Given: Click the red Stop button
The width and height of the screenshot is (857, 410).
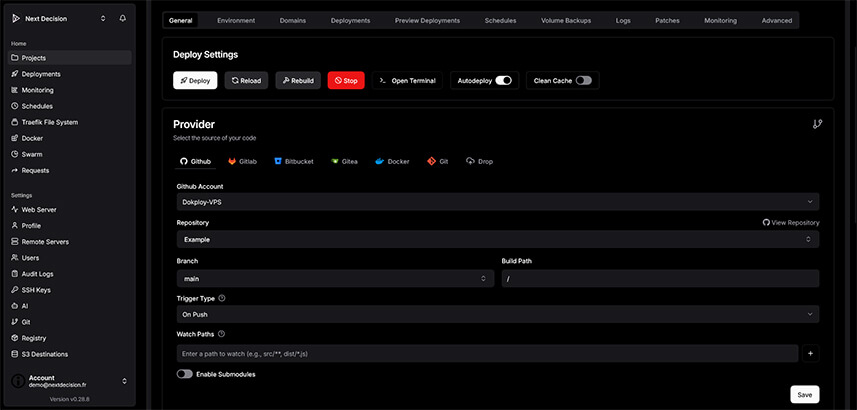Looking at the screenshot, I should (x=346, y=80).
